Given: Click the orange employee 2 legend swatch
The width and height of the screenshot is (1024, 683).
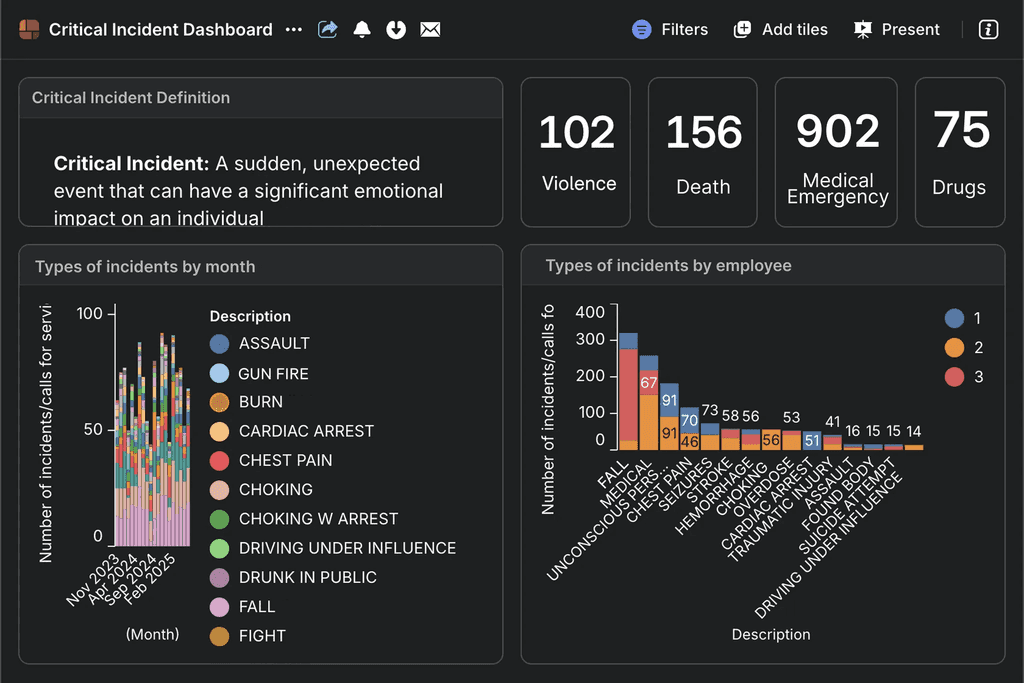Looking at the screenshot, I should (954, 347).
